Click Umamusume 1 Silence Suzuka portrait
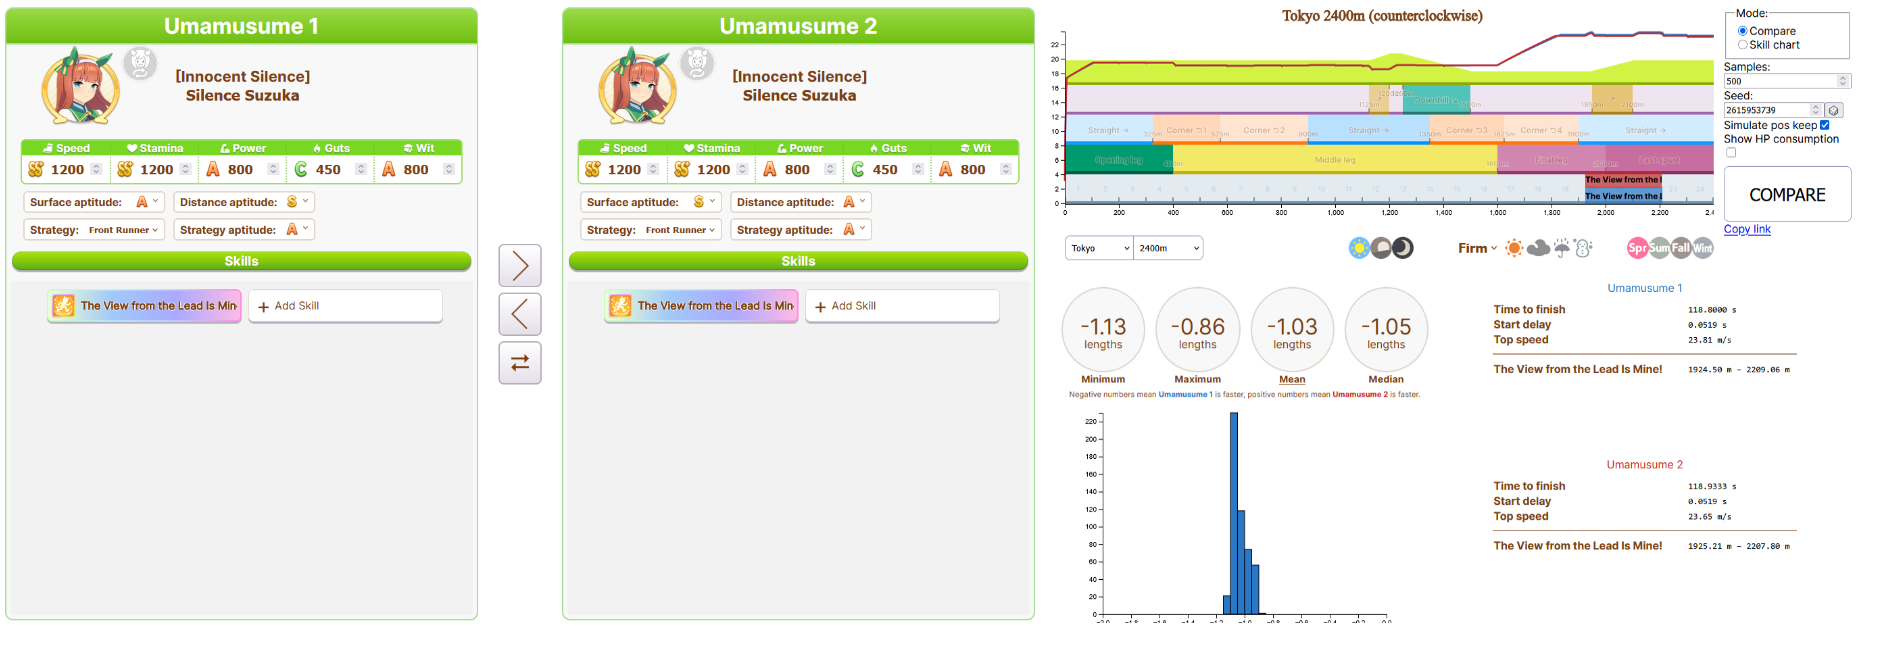The height and width of the screenshot is (650, 1889). (80, 86)
